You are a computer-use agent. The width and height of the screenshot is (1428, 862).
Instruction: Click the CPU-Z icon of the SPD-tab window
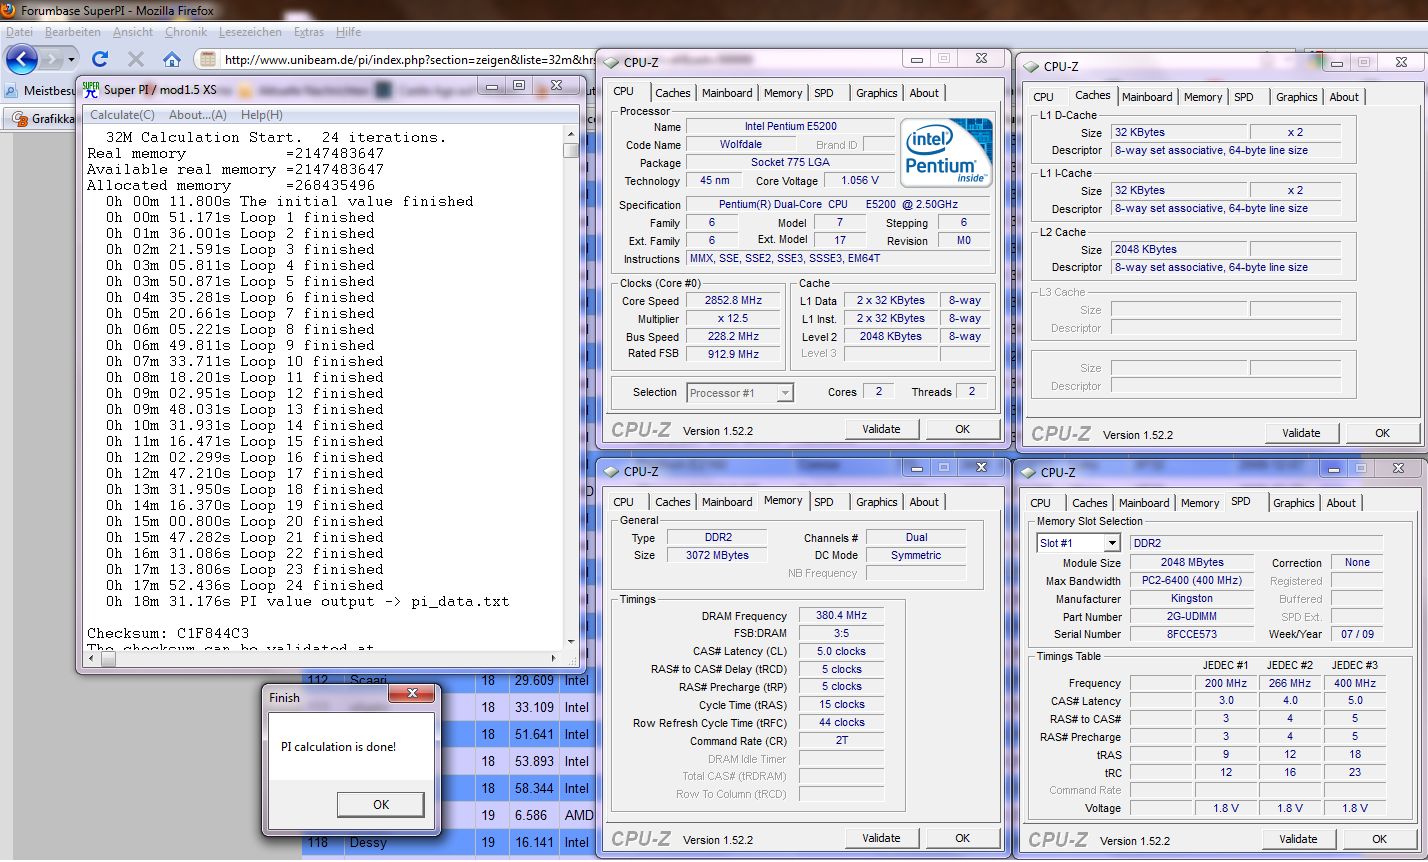1028,472
